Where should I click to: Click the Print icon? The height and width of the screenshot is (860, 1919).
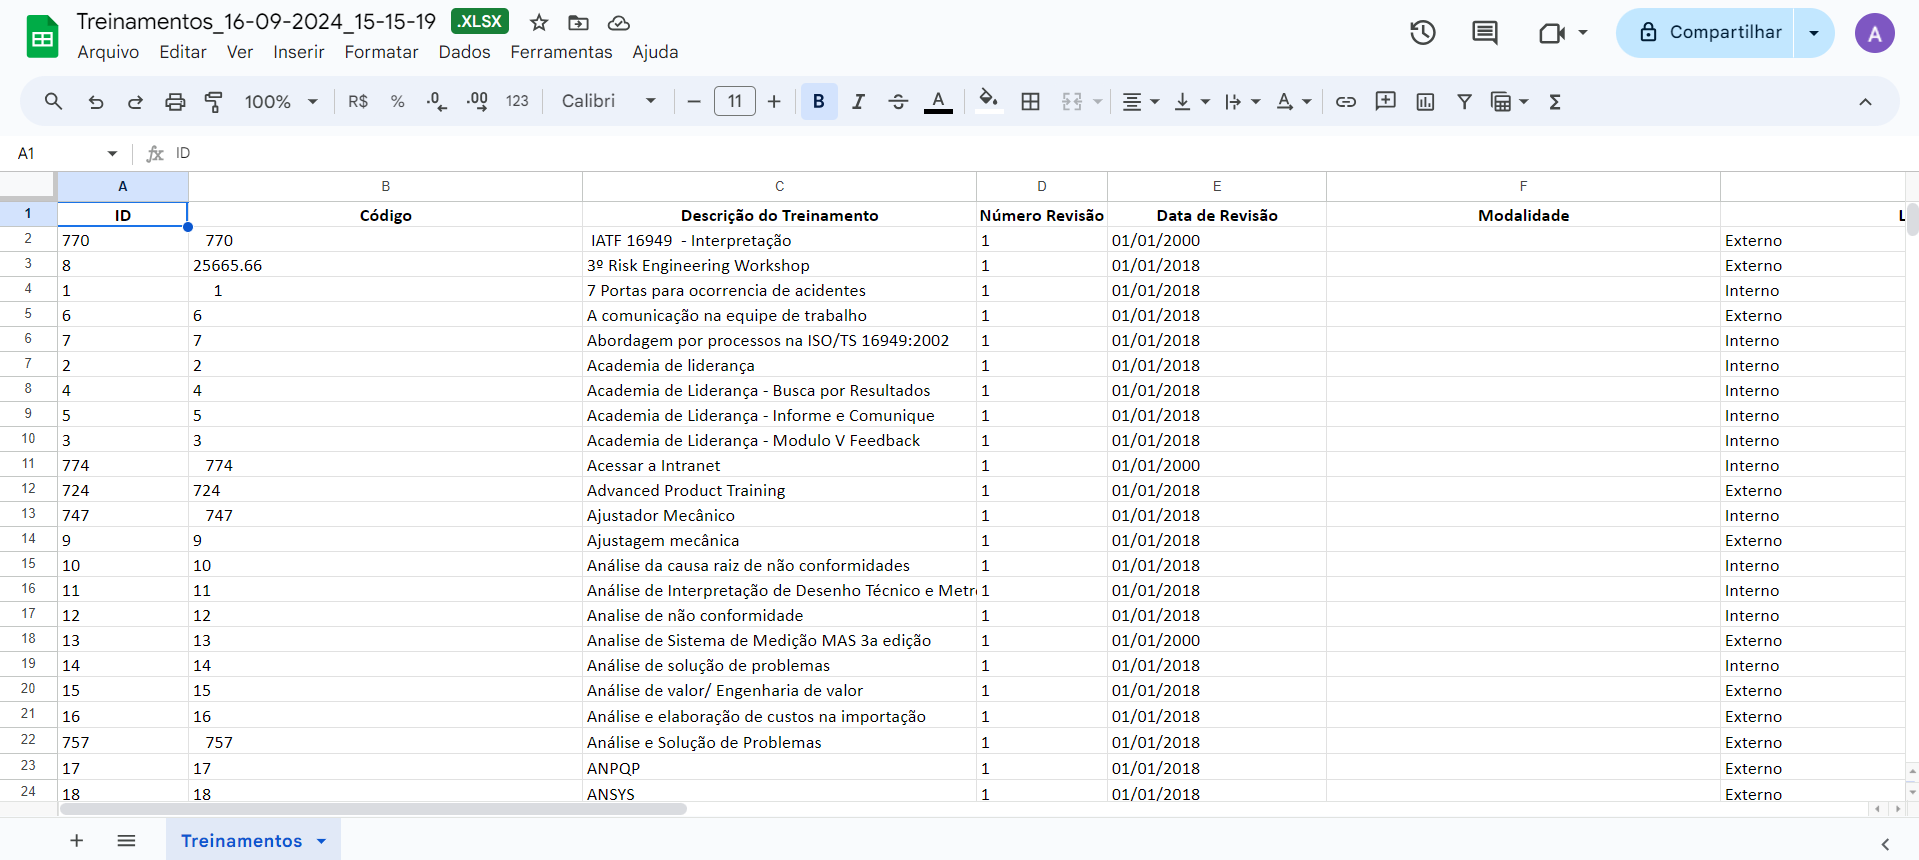pos(175,101)
